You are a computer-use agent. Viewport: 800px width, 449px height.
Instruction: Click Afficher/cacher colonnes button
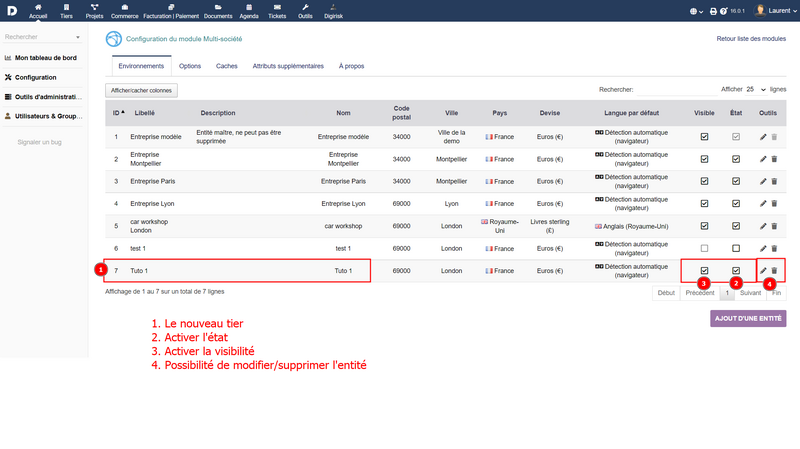[x=141, y=90]
